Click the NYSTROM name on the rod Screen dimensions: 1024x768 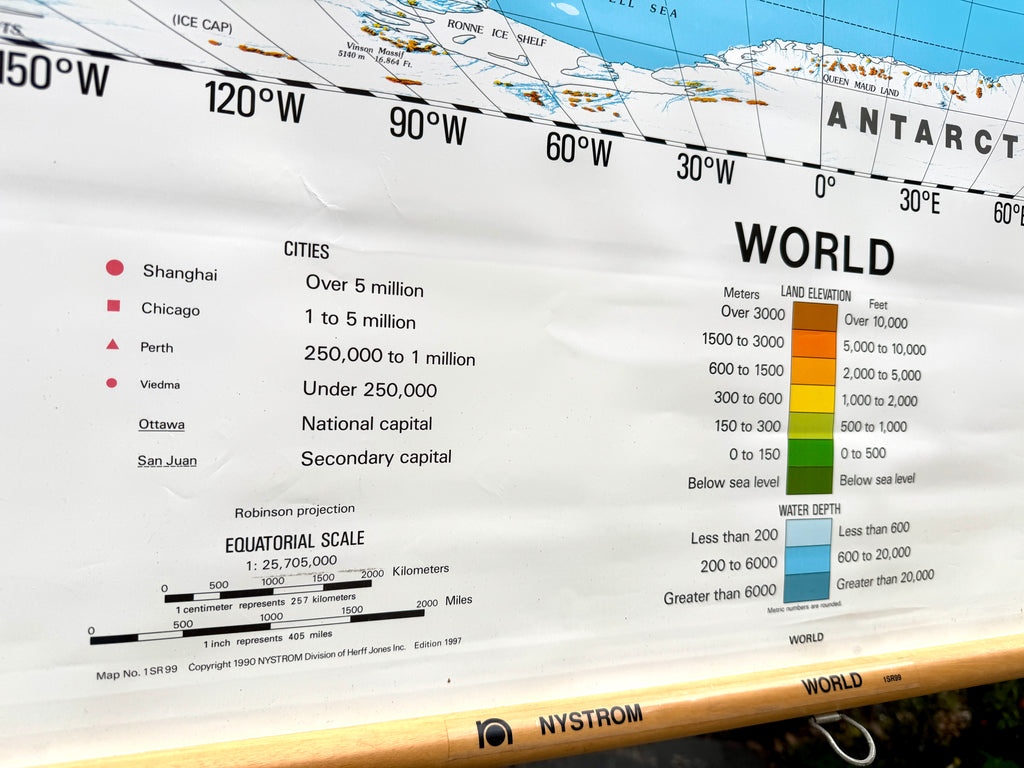[x=590, y=720]
